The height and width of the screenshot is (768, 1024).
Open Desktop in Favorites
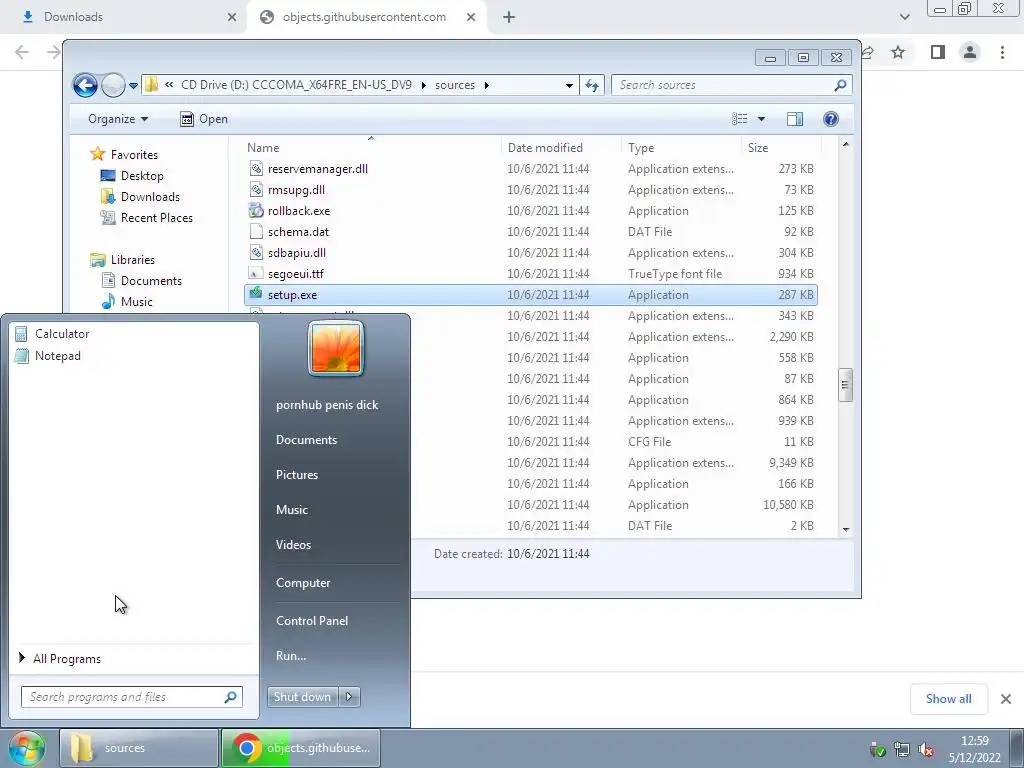pyautogui.click(x=142, y=176)
